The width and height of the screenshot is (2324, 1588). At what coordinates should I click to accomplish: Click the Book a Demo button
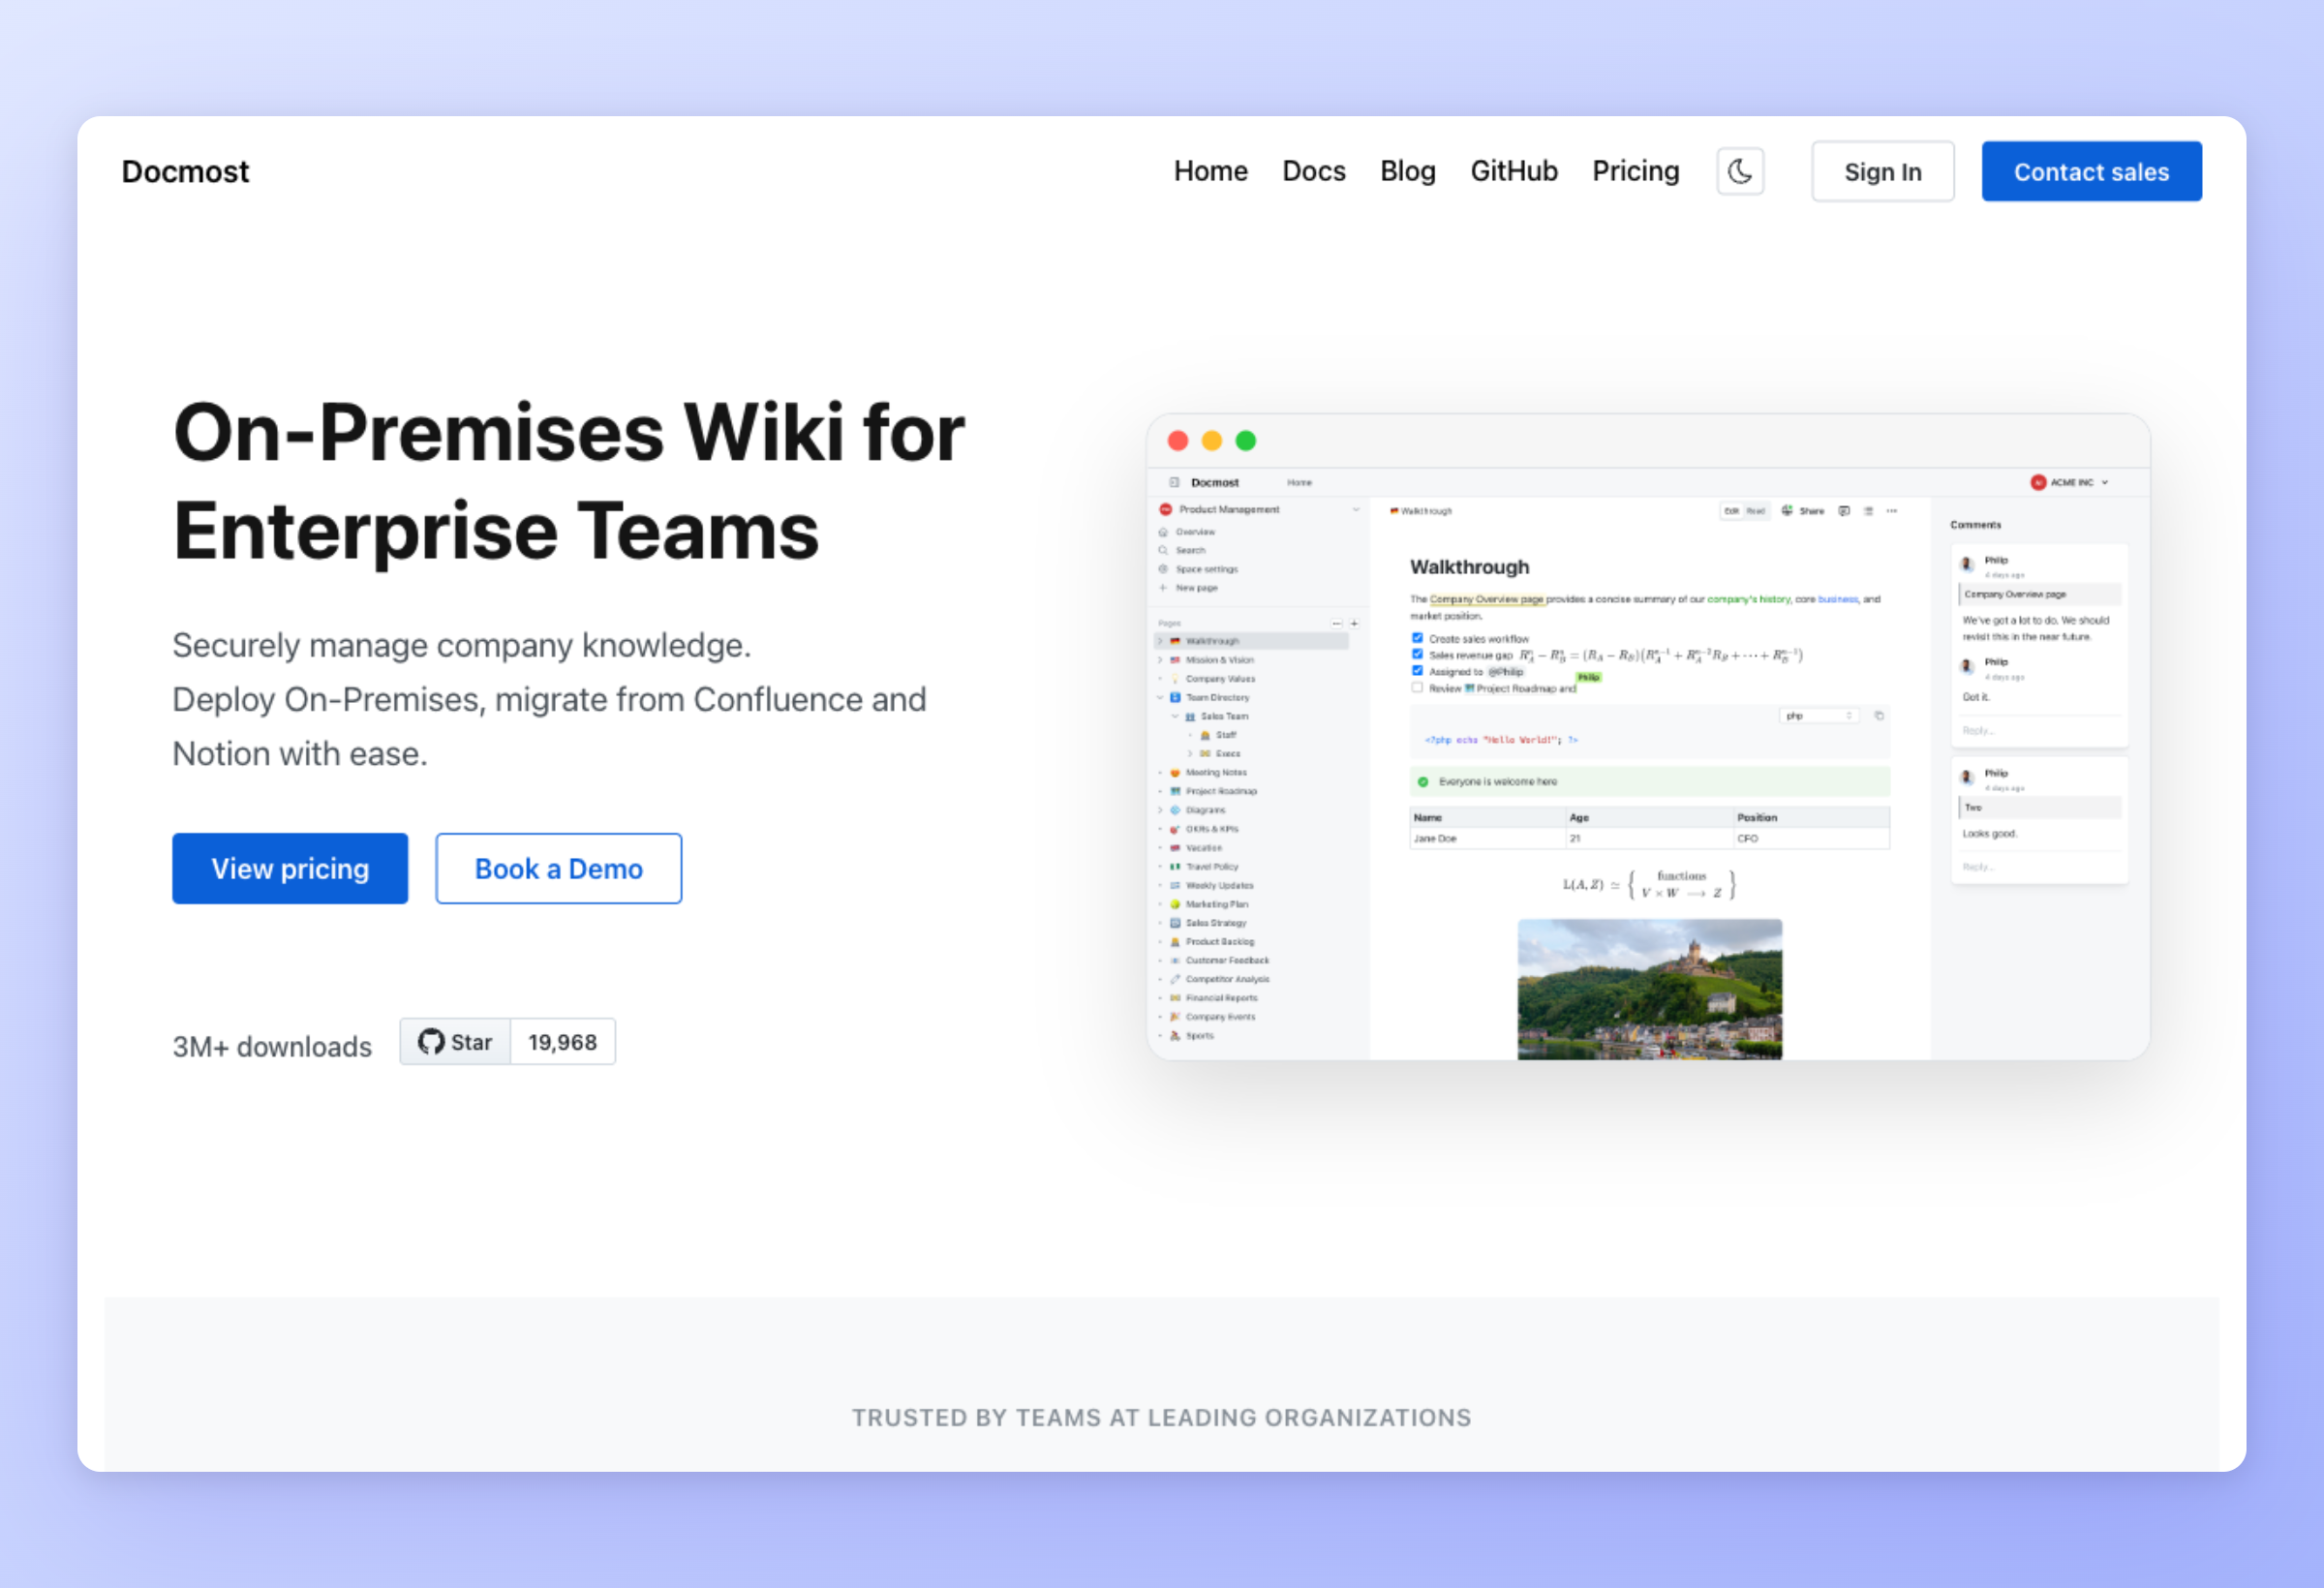click(558, 868)
